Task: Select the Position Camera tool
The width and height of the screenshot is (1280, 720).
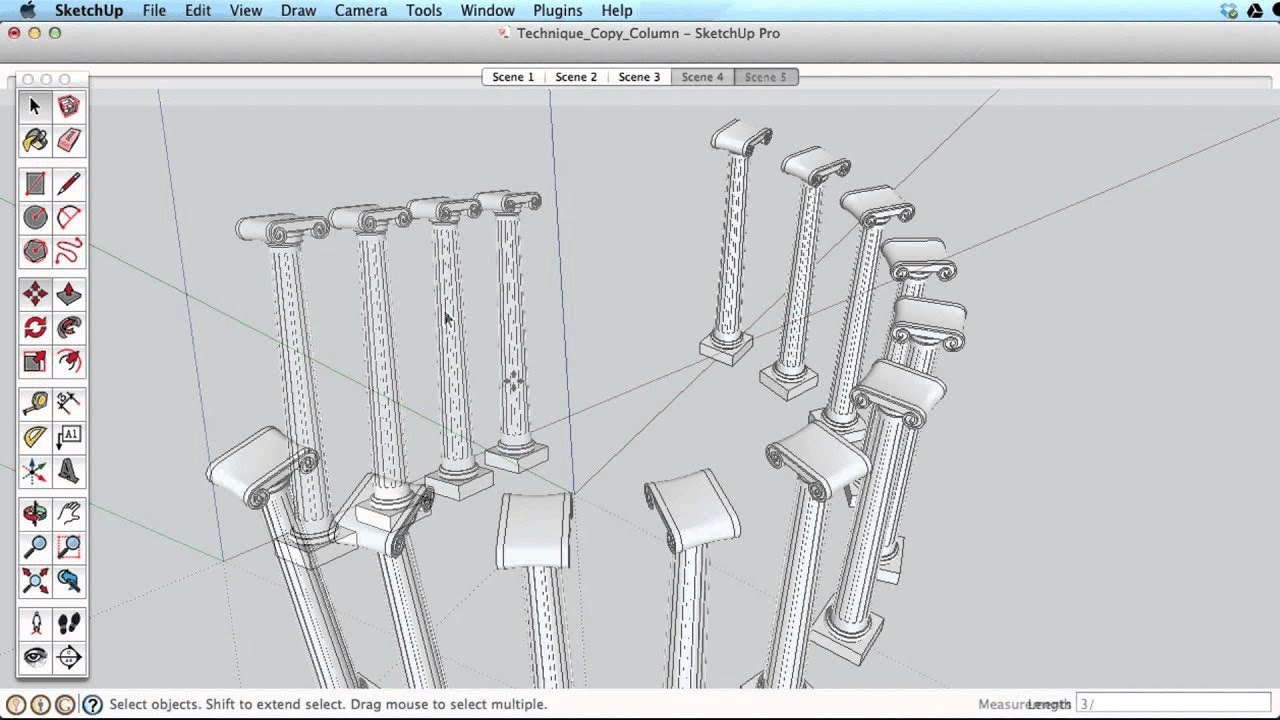Action: [x=35, y=624]
